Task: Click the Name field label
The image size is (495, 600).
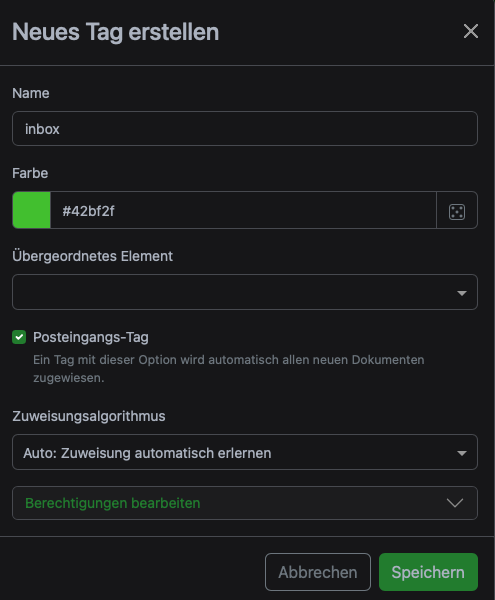Action: click(31, 93)
